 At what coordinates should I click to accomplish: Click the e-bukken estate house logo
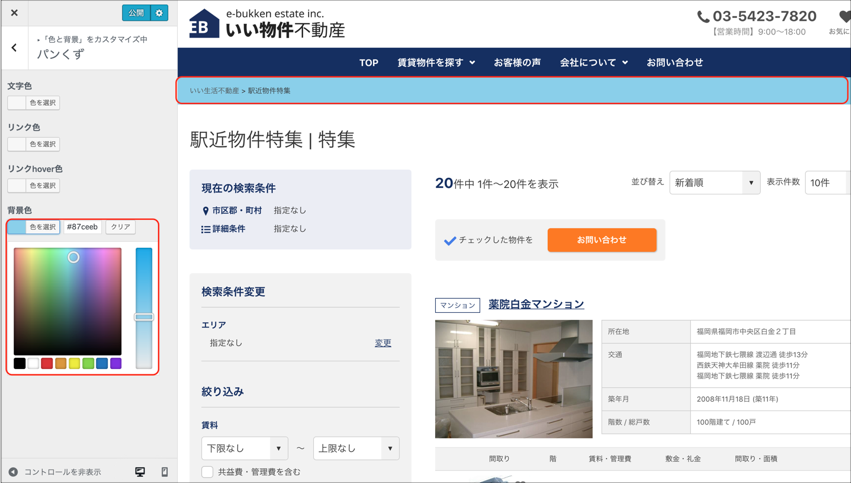pyautogui.click(x=204, y=23)
